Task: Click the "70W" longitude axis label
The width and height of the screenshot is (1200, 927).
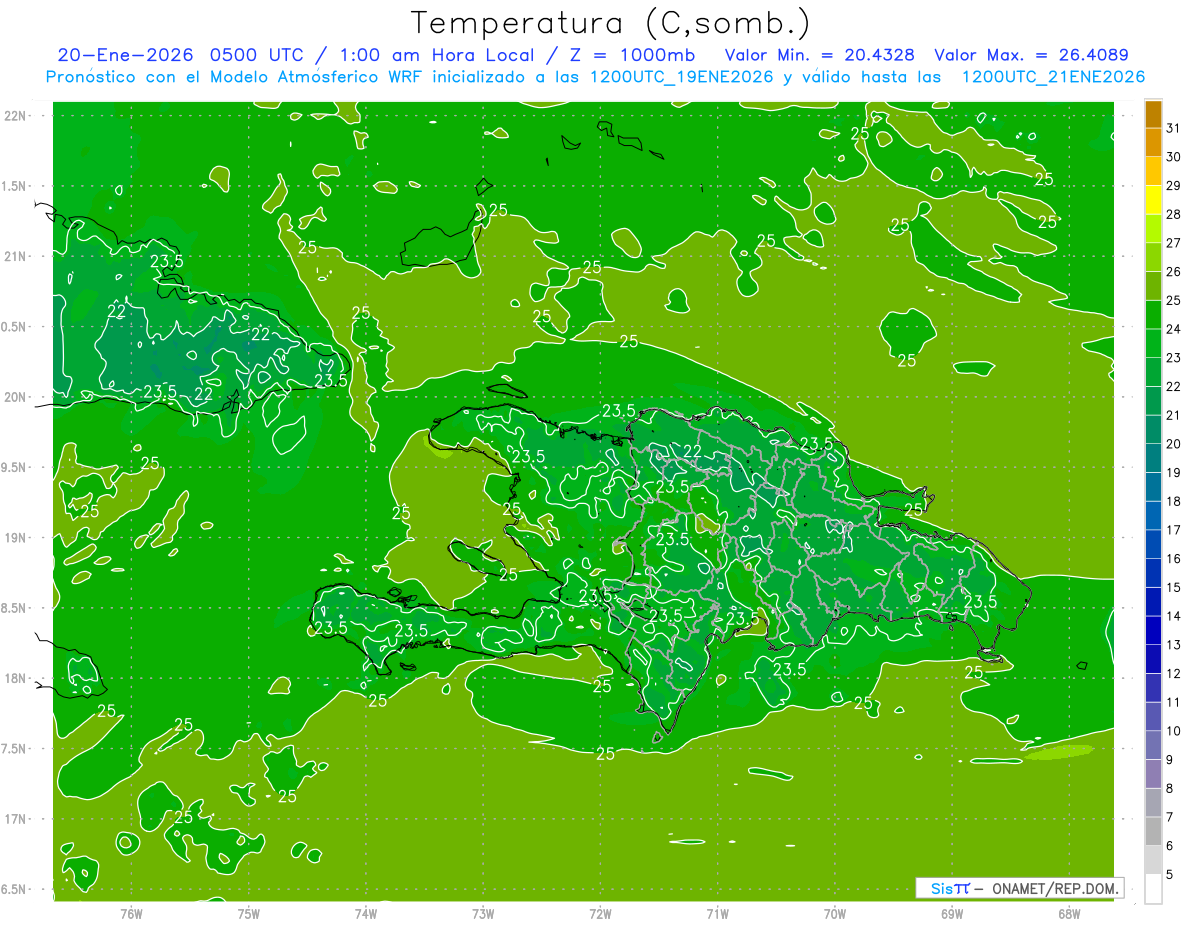Action: (x=835, y=913)
